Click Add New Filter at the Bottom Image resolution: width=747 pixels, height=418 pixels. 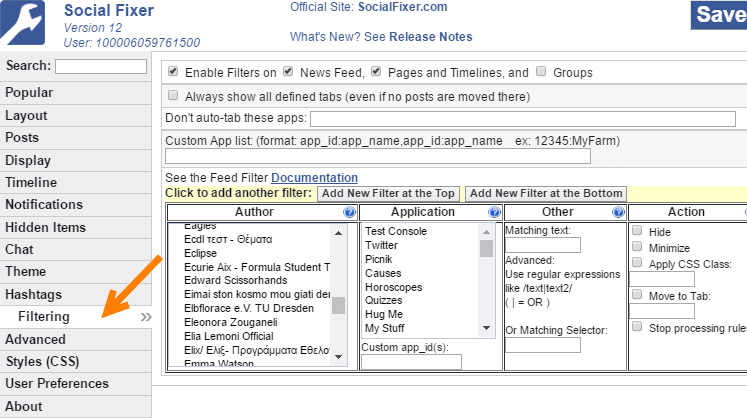(x=546, y=194)
